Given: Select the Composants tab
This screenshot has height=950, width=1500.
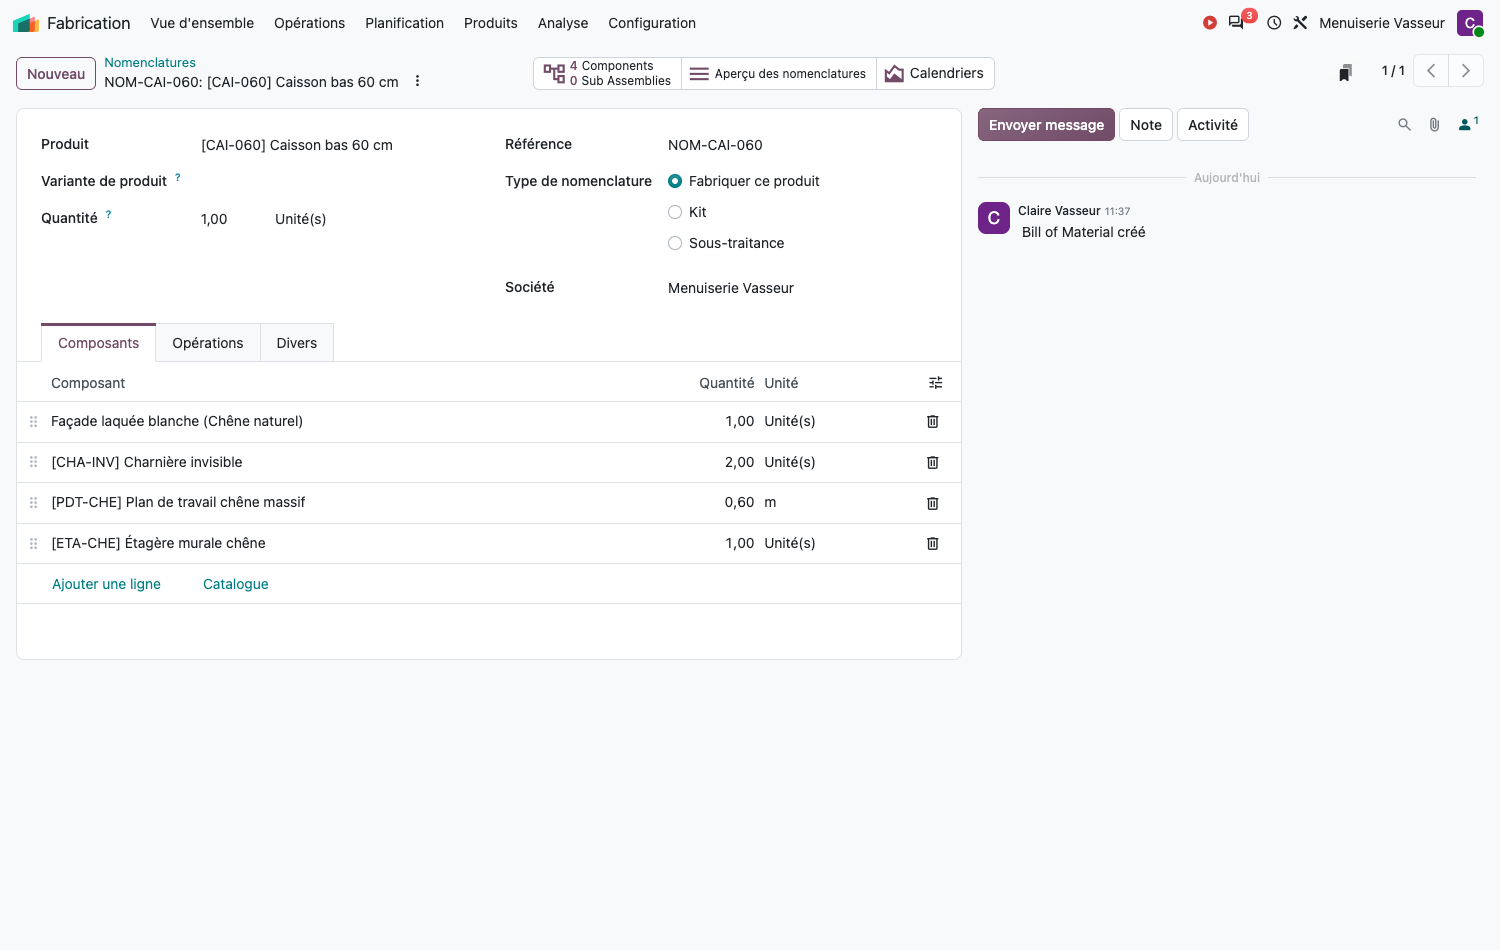Looking at the screenshot, I should (x=99, y=343).
